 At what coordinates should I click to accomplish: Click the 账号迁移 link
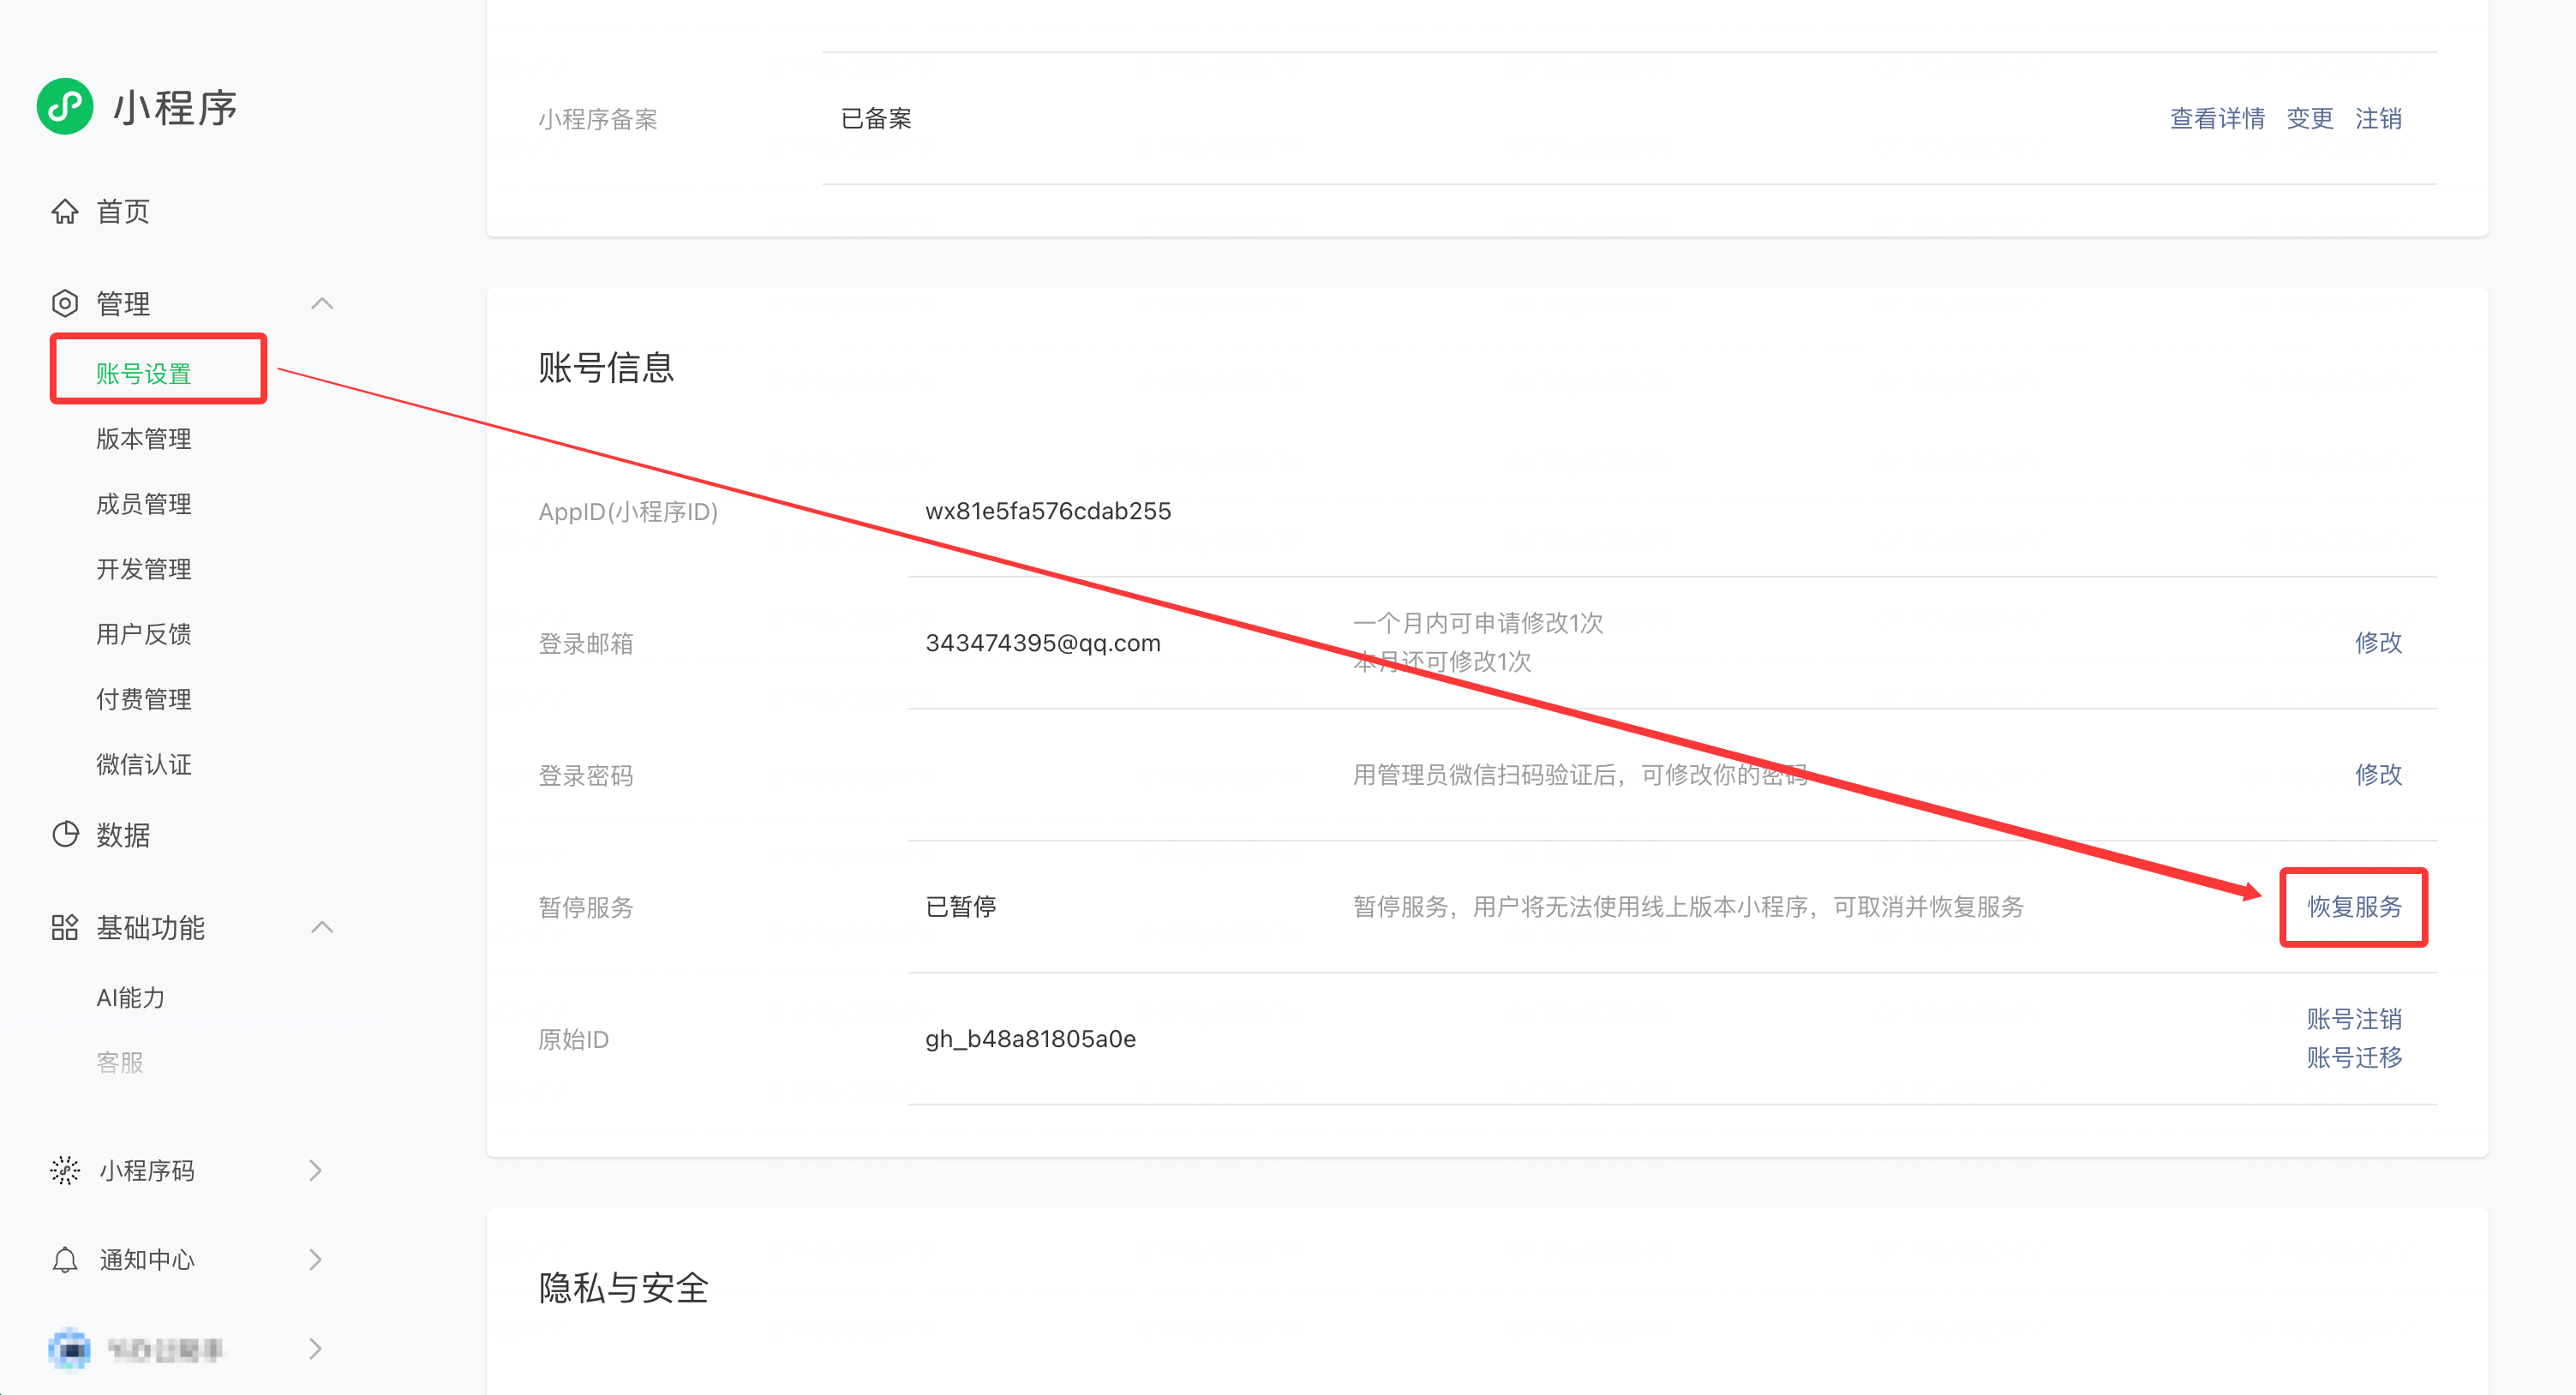click(2354, 1057)
